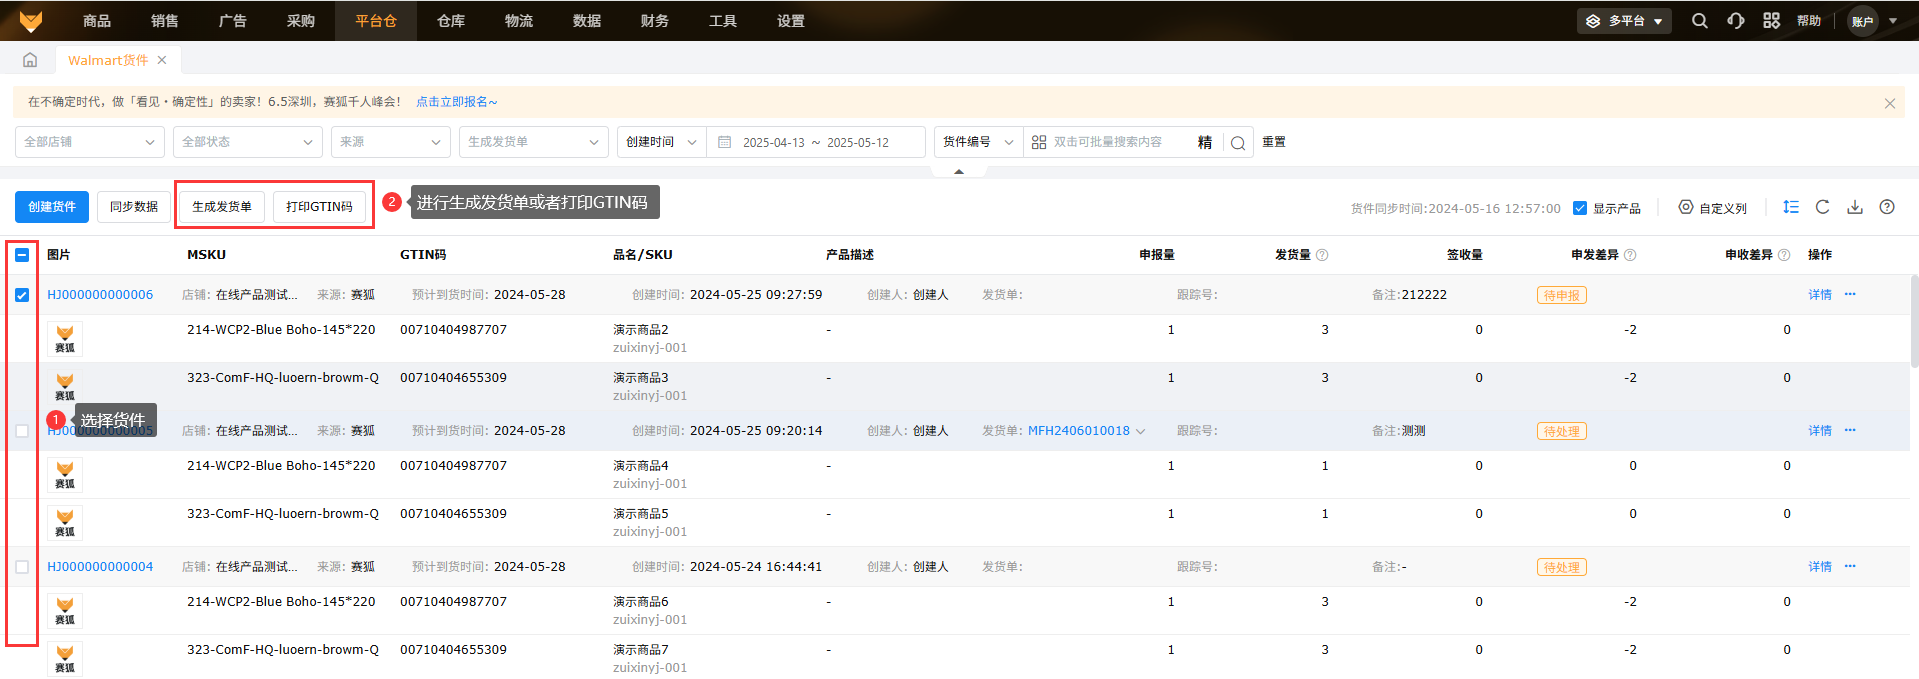Screen dimensions: 1919x679
Task: Click the refresh icon in table toolbar
Action: 1822,207
